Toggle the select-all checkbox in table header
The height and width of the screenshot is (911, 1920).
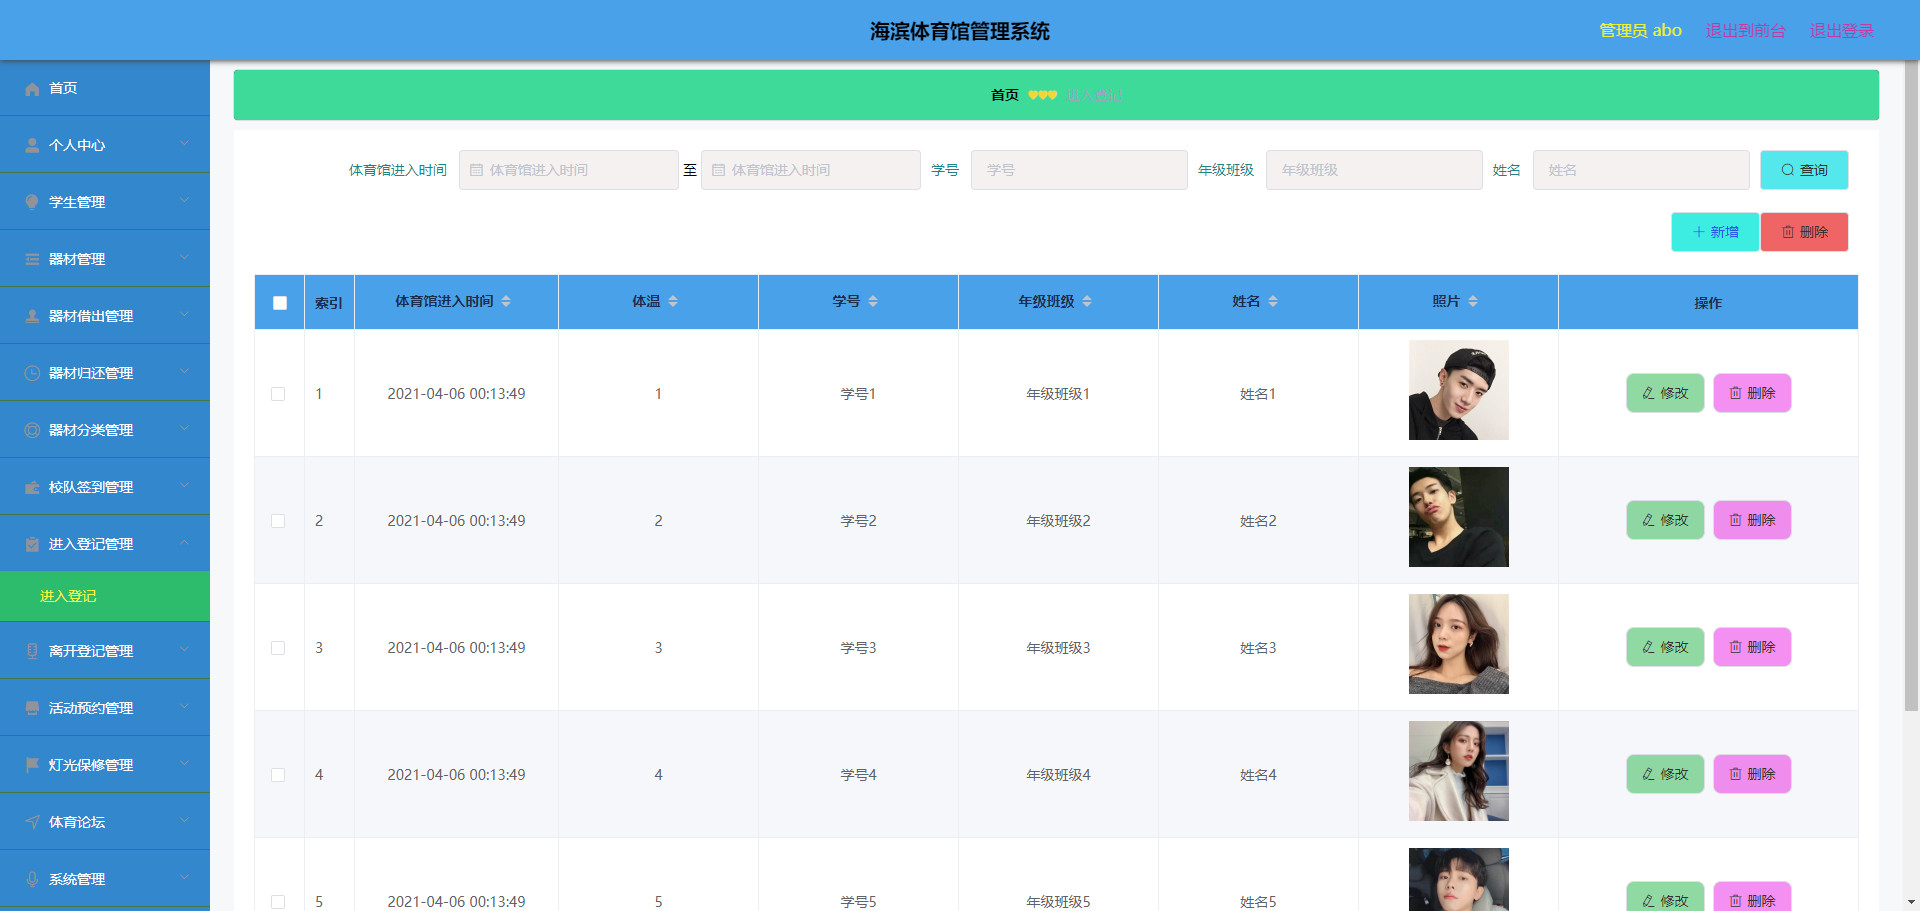(280, 303)
